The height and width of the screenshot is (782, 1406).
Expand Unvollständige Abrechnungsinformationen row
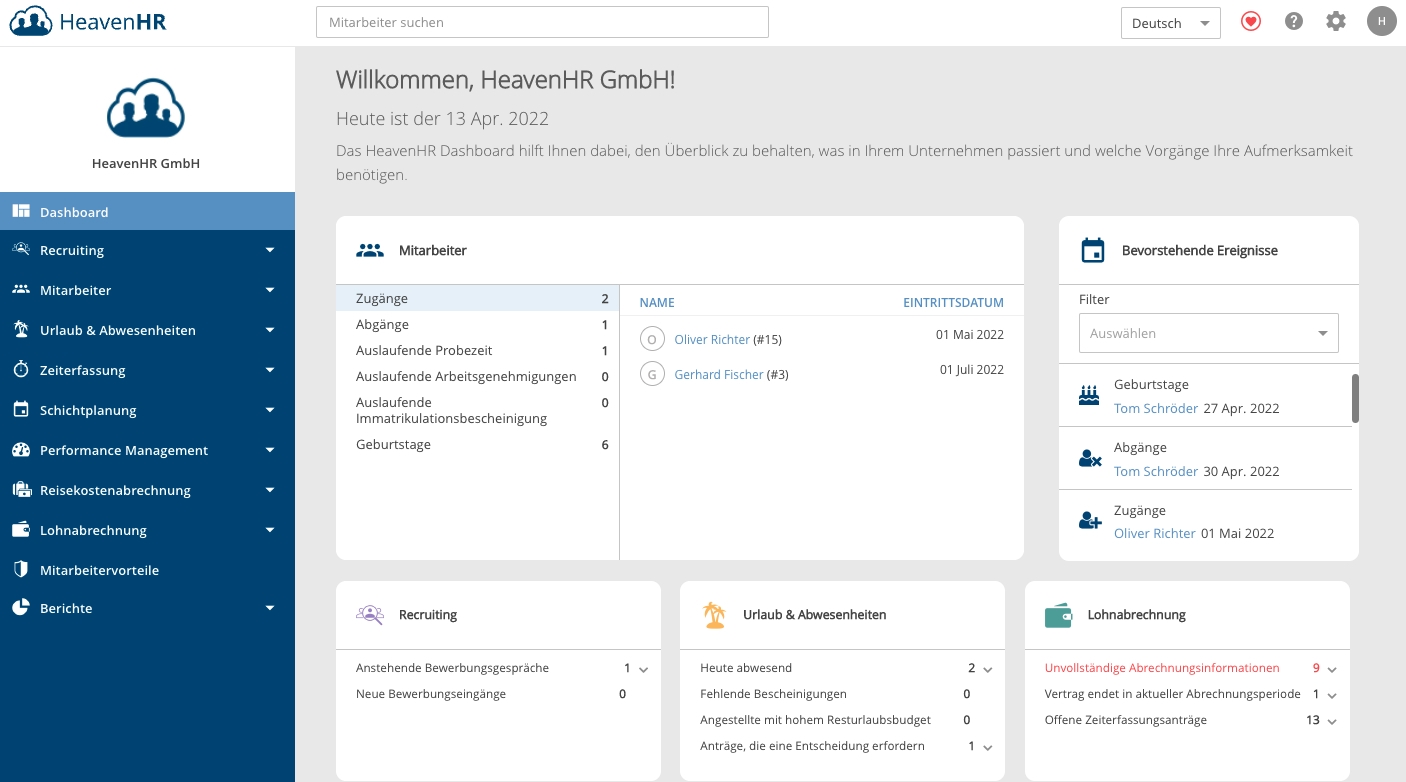coord(1332,669)
